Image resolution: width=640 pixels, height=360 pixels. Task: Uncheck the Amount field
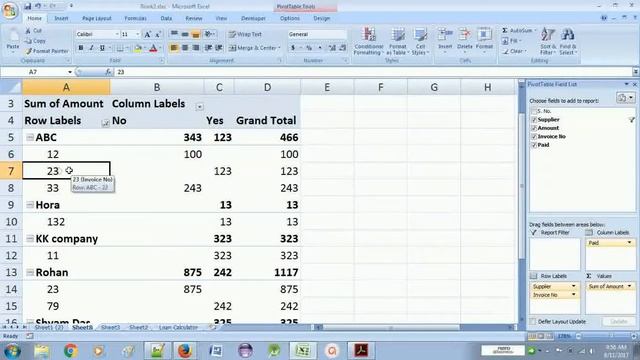534,128
